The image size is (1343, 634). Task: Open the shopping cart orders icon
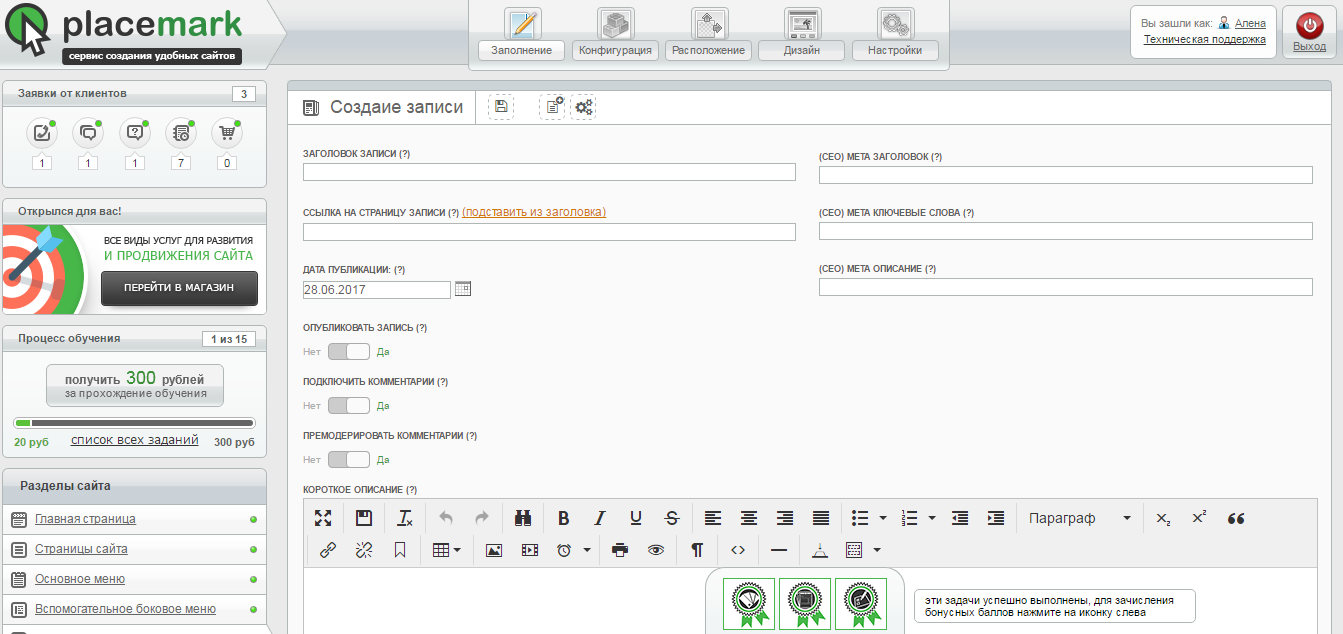point(227,133)
